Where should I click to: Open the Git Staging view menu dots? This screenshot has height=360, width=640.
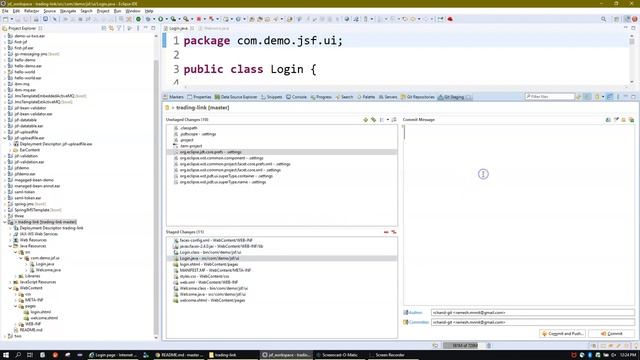(618, 97)
